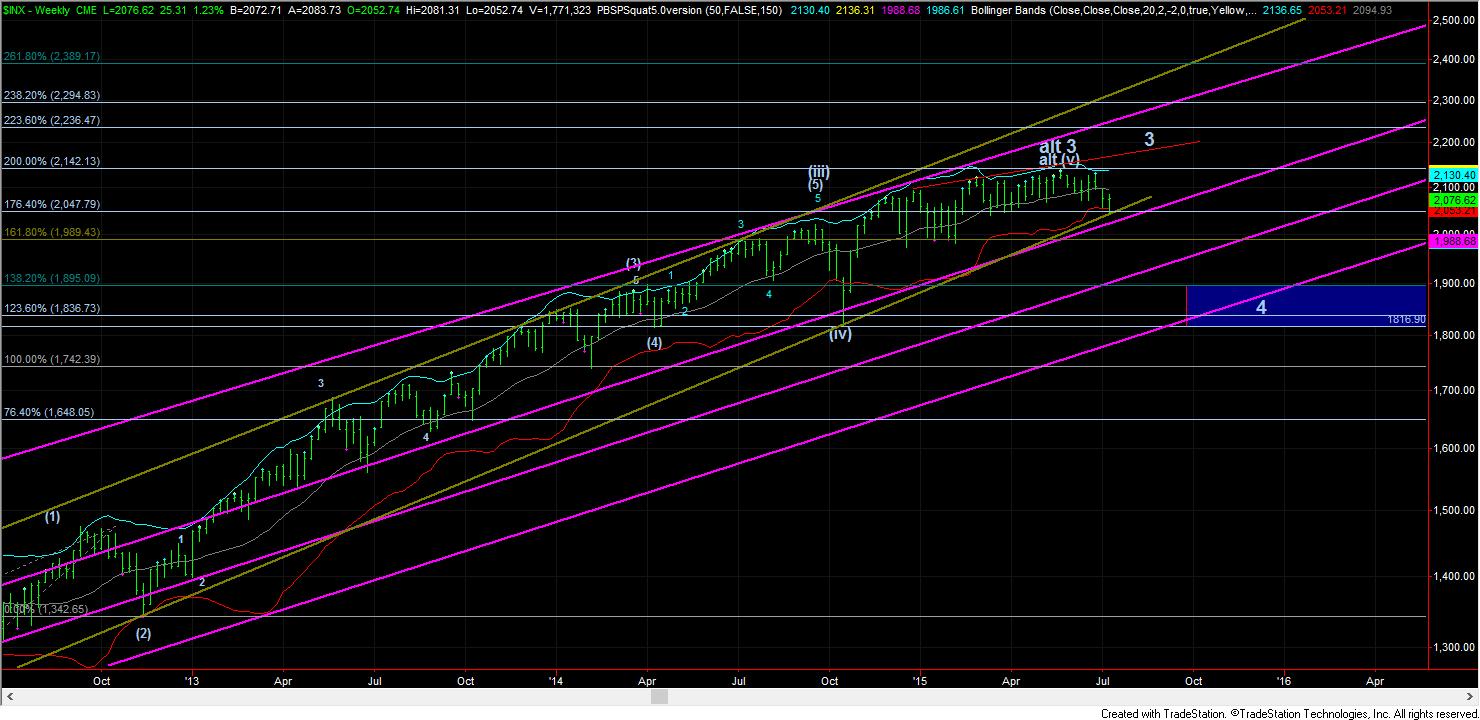Image resolution: width=1480 pixels, height=720 pixels.
Task: Click the 1,800.00 price axis label
Action: coord(1453,336)
